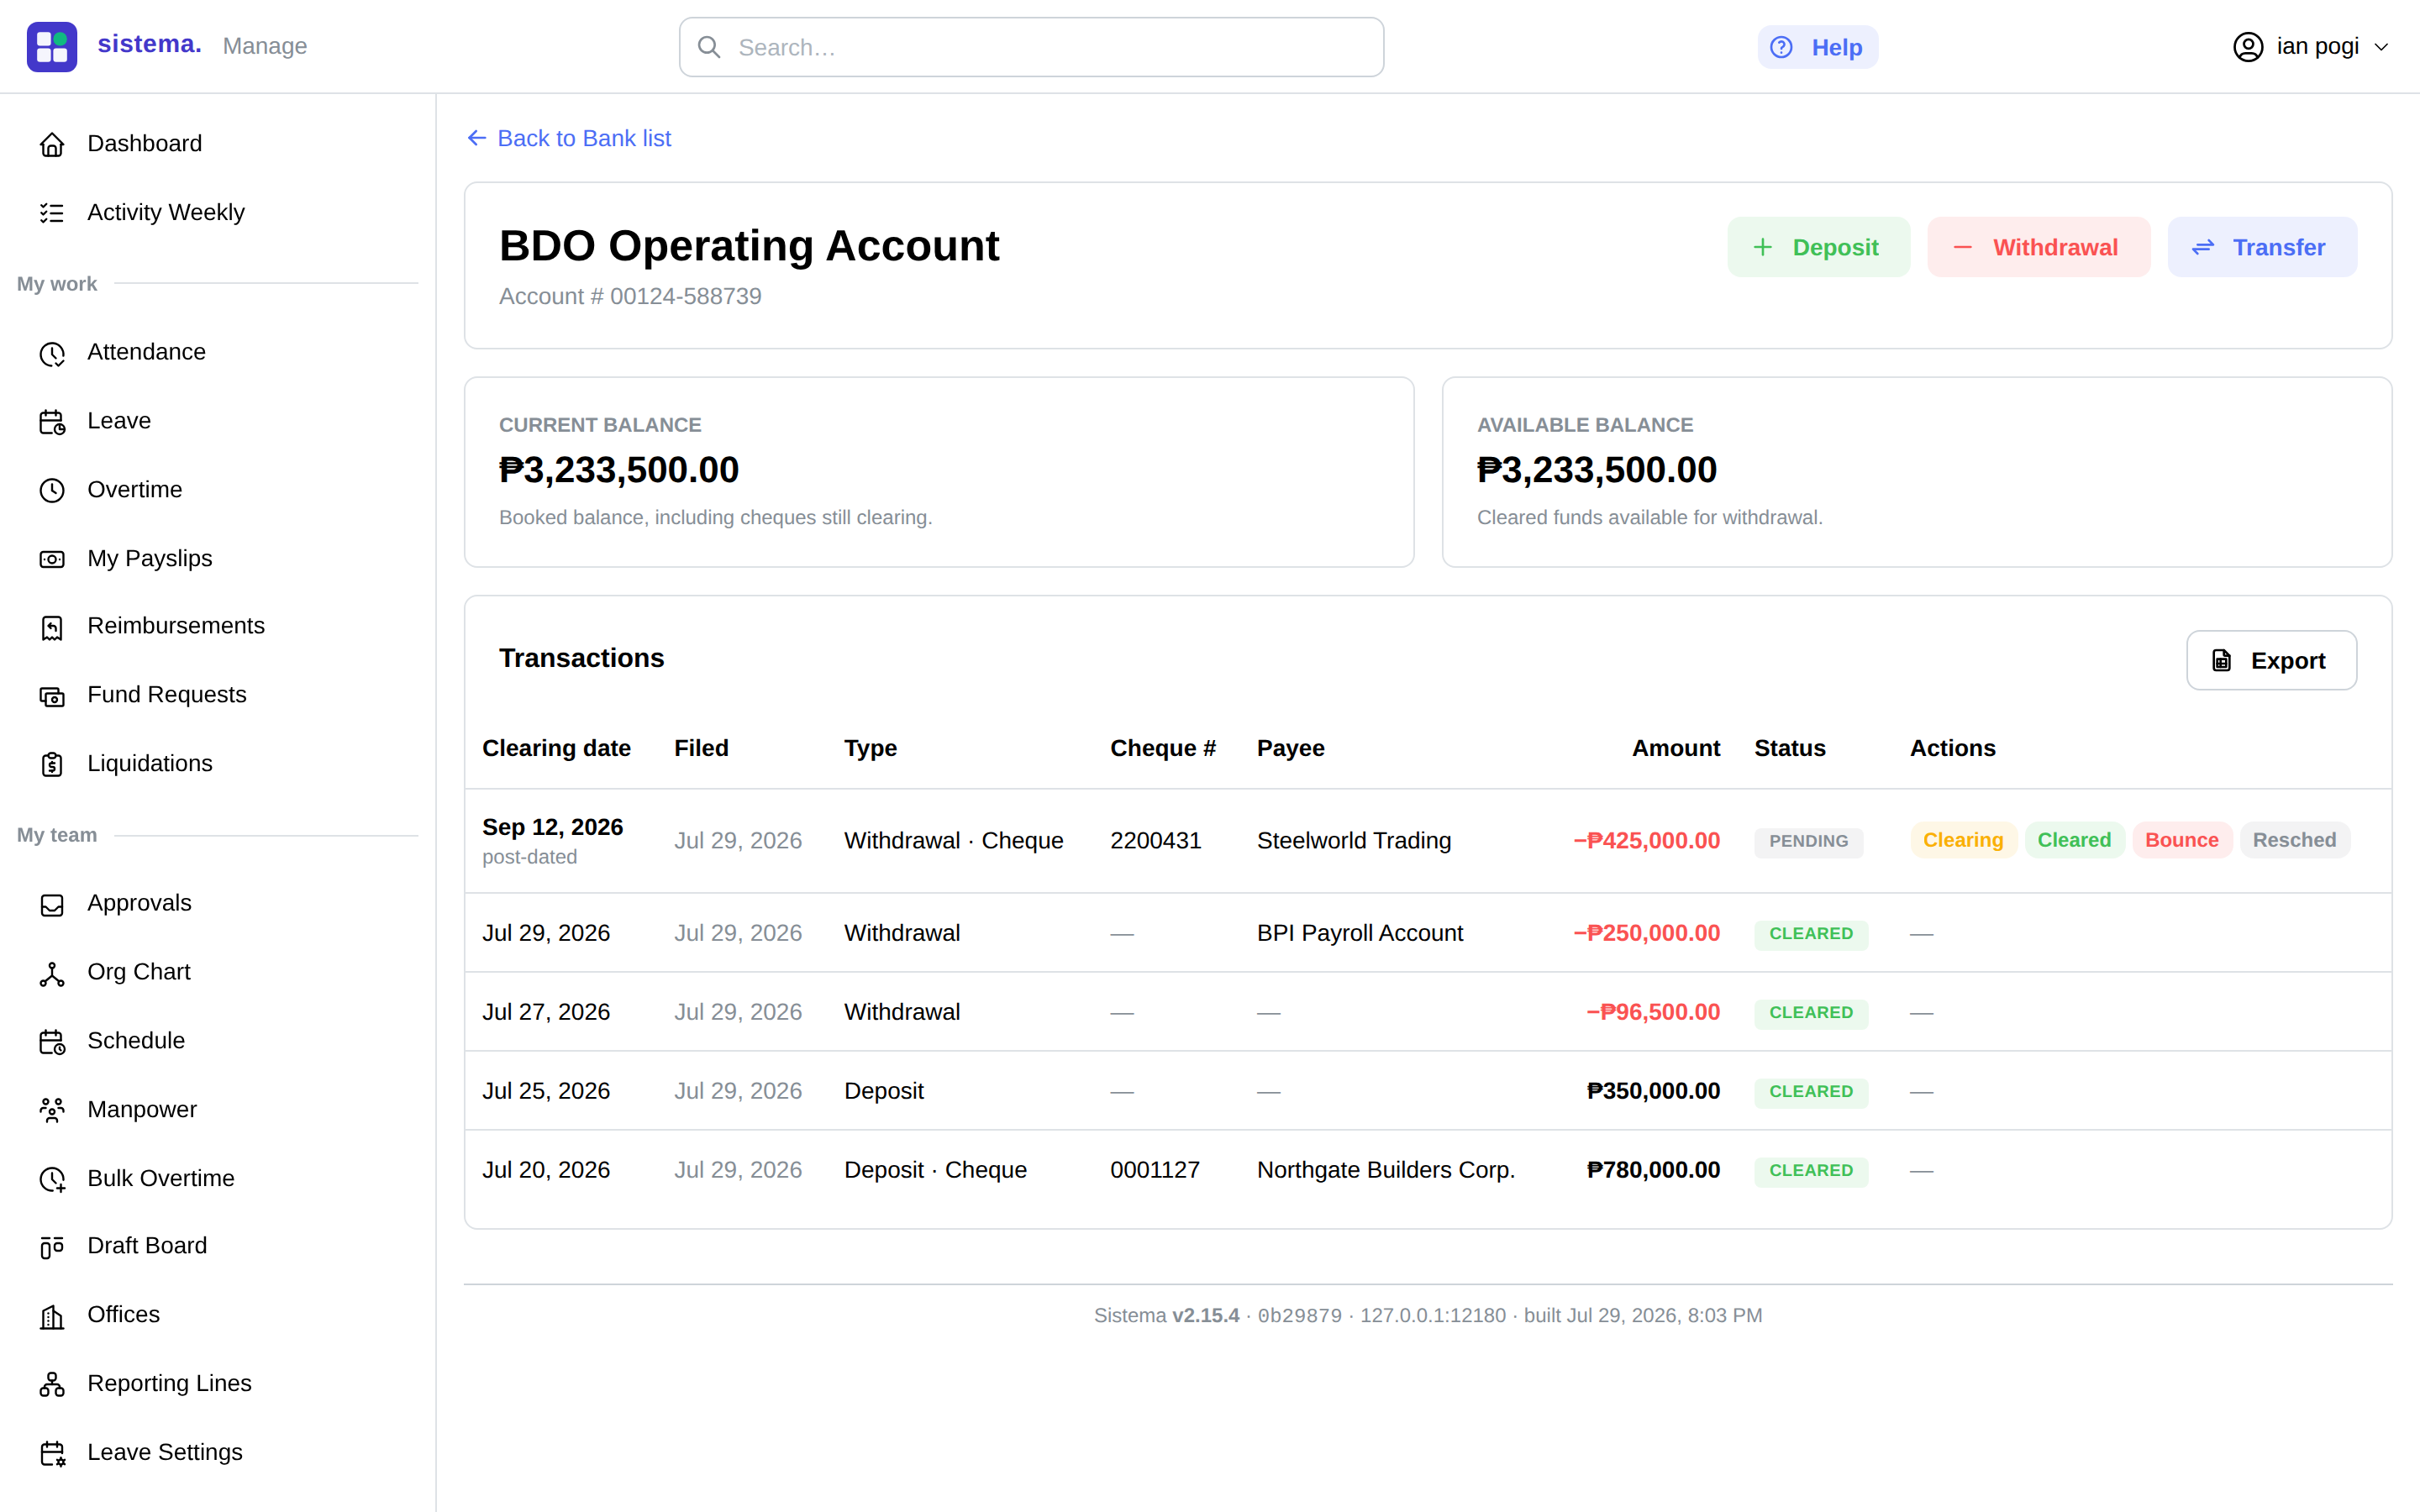Image resolution: width=2420 pixels, height=1512 pixels.
Task: Expand the ian pogi user menu chevron
Action: 2381,47
